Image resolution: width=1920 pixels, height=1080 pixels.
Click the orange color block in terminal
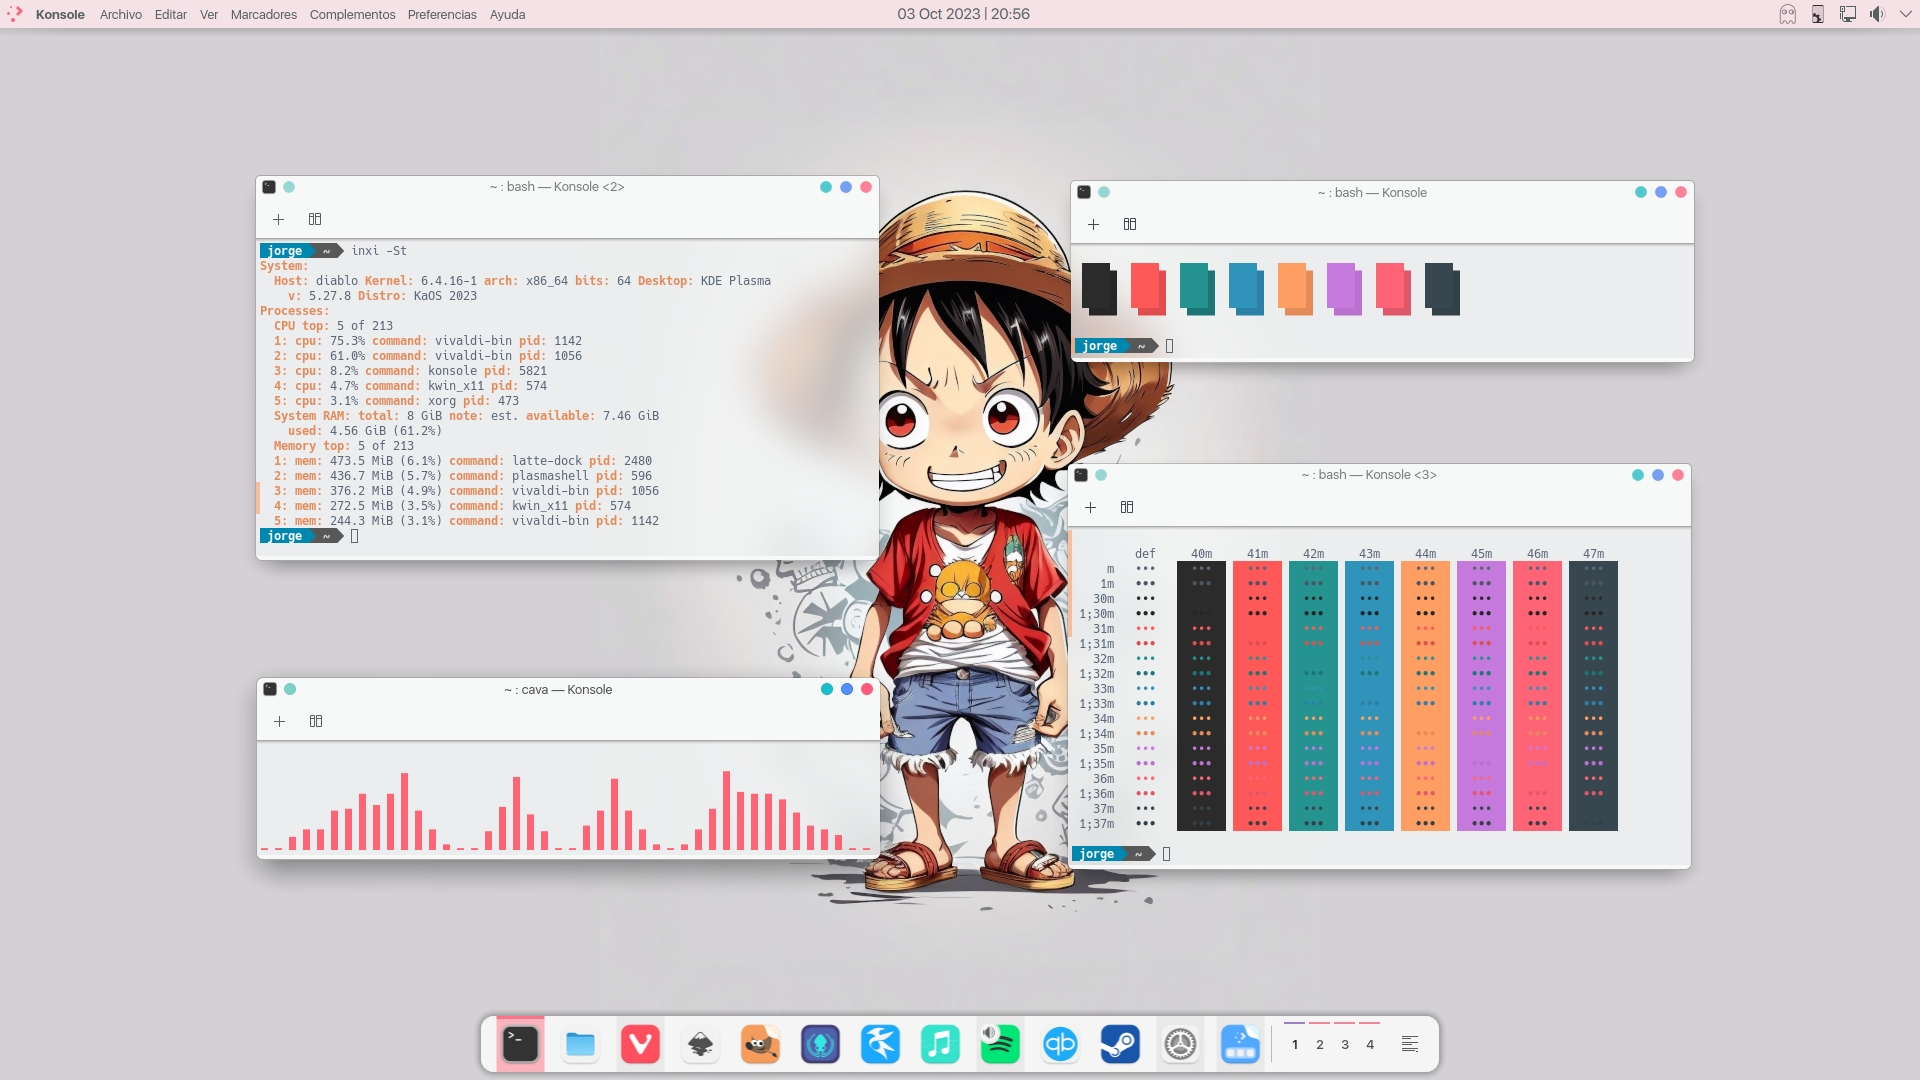coord(1295,289)
